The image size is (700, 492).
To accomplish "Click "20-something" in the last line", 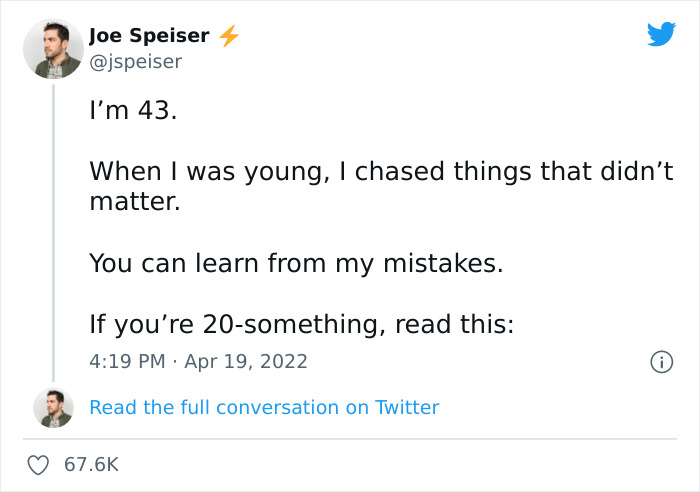I will coord(293,325).
